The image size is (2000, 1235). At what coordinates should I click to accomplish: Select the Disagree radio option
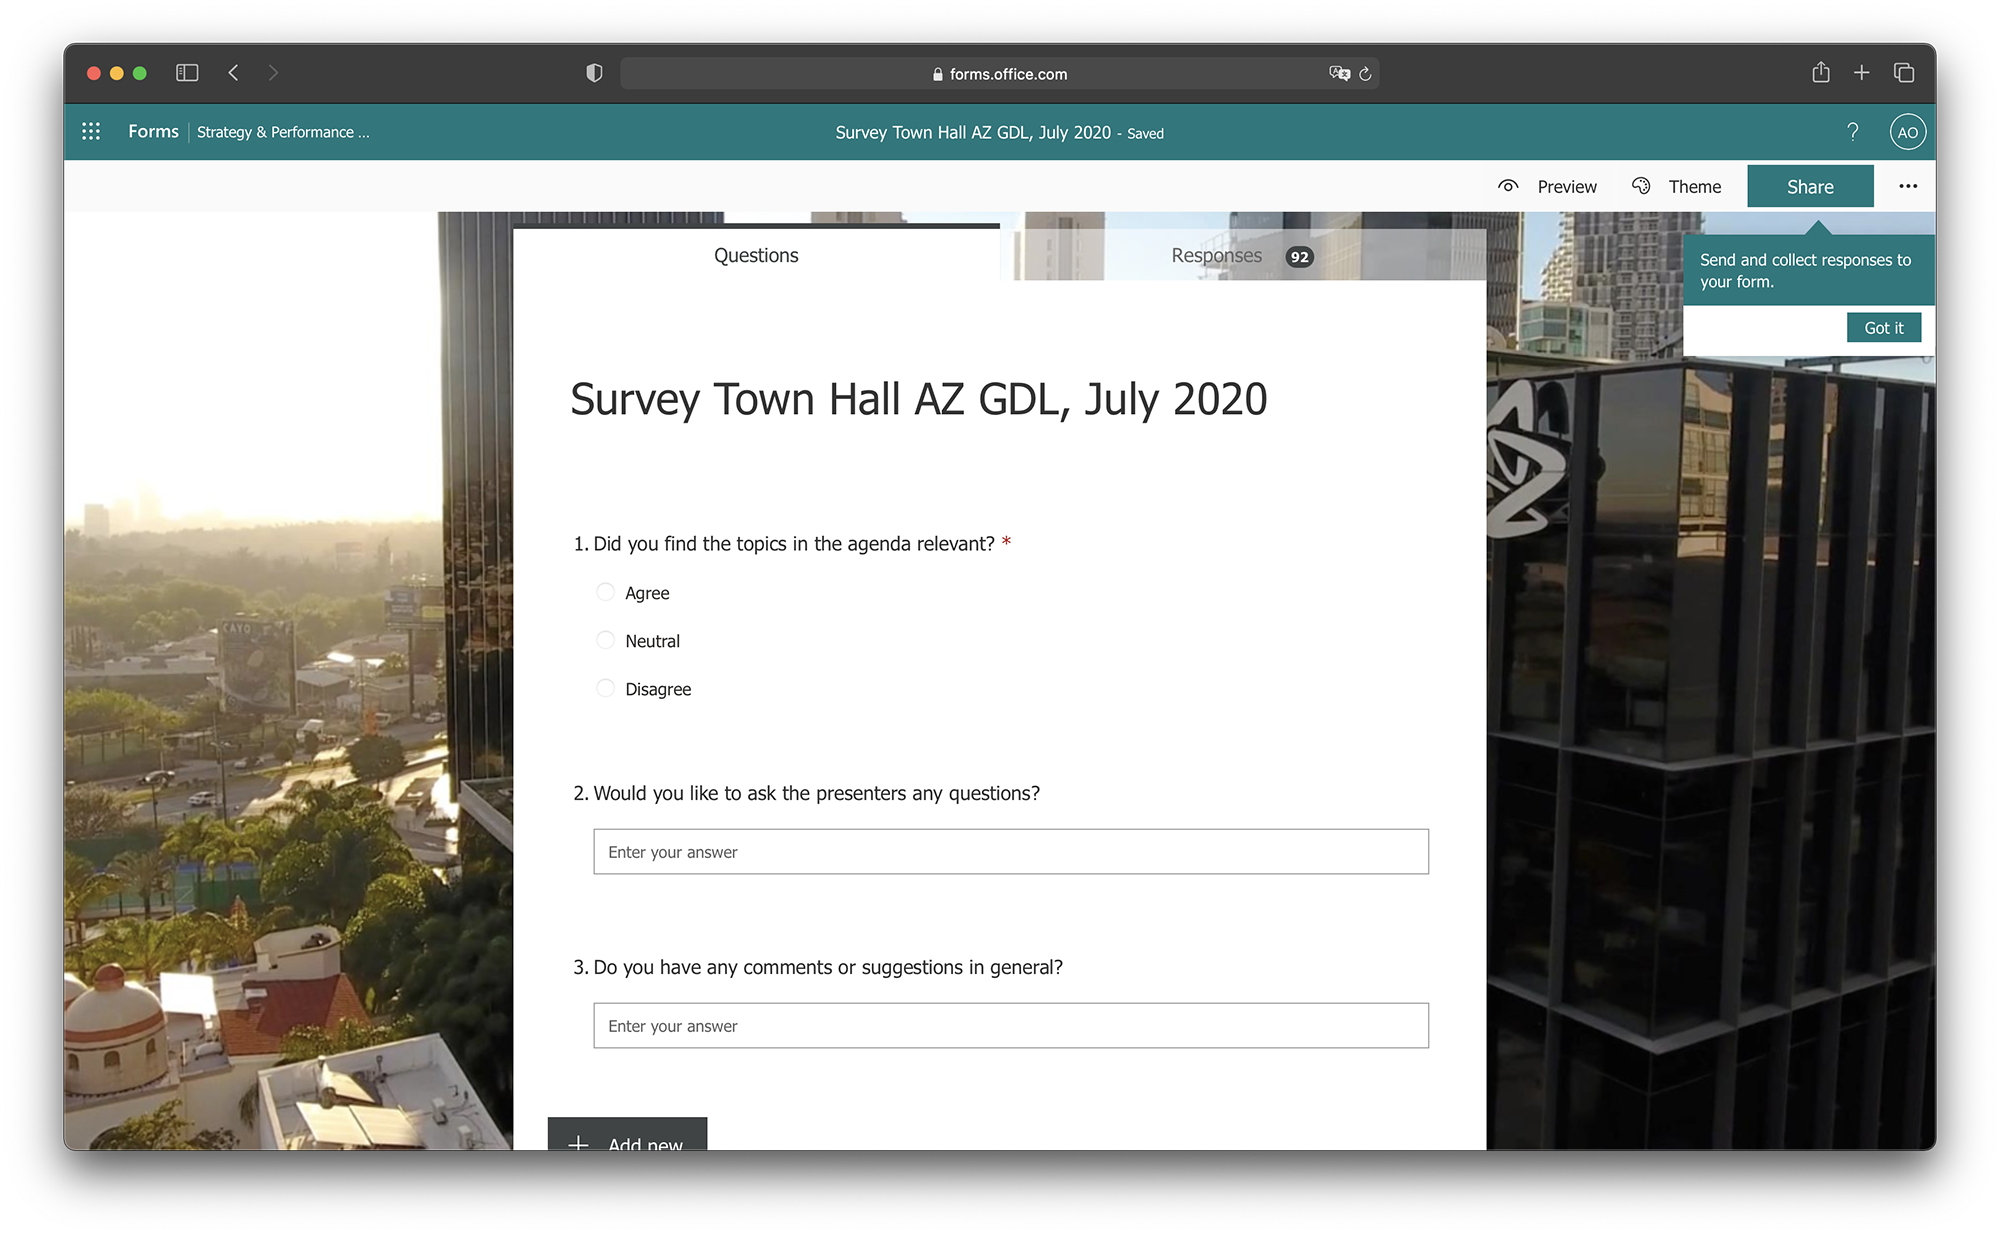605,688
